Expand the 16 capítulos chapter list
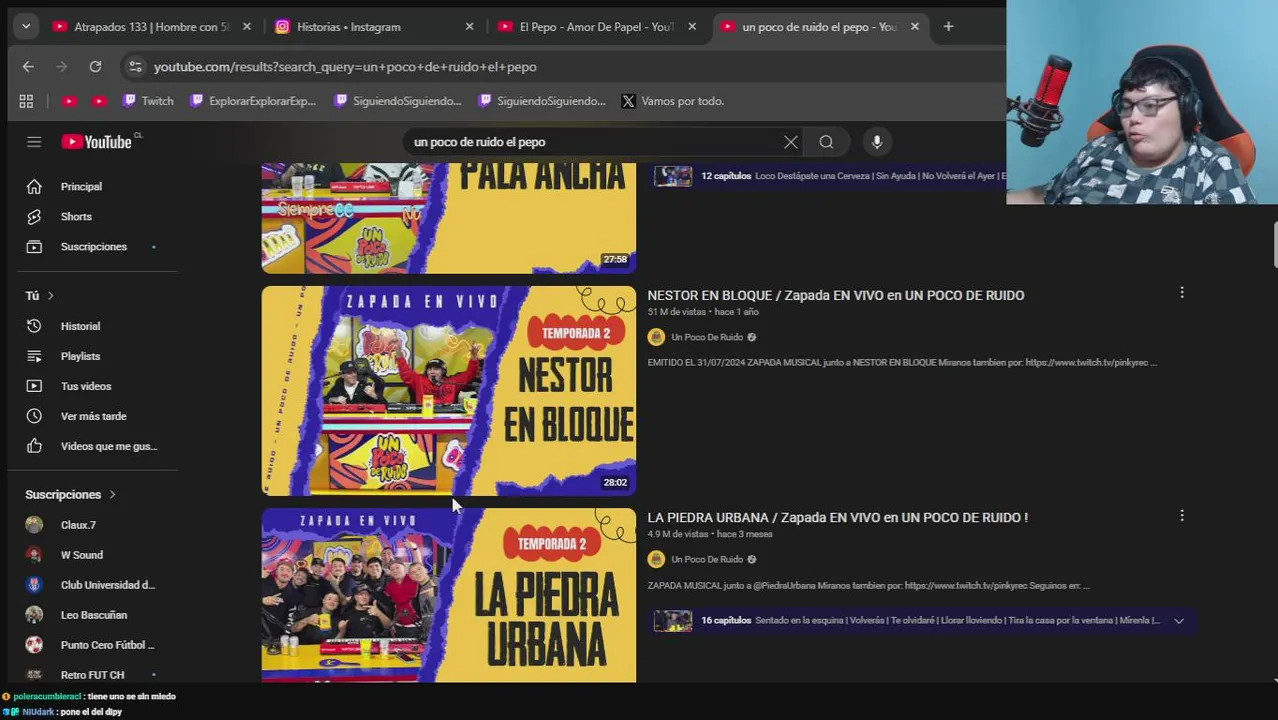This screenshot has width=1278, height=720. pos(1179,621)
